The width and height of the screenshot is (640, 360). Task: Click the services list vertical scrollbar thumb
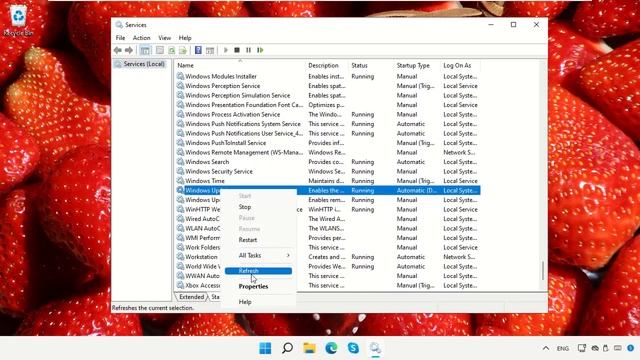point(543,271)
